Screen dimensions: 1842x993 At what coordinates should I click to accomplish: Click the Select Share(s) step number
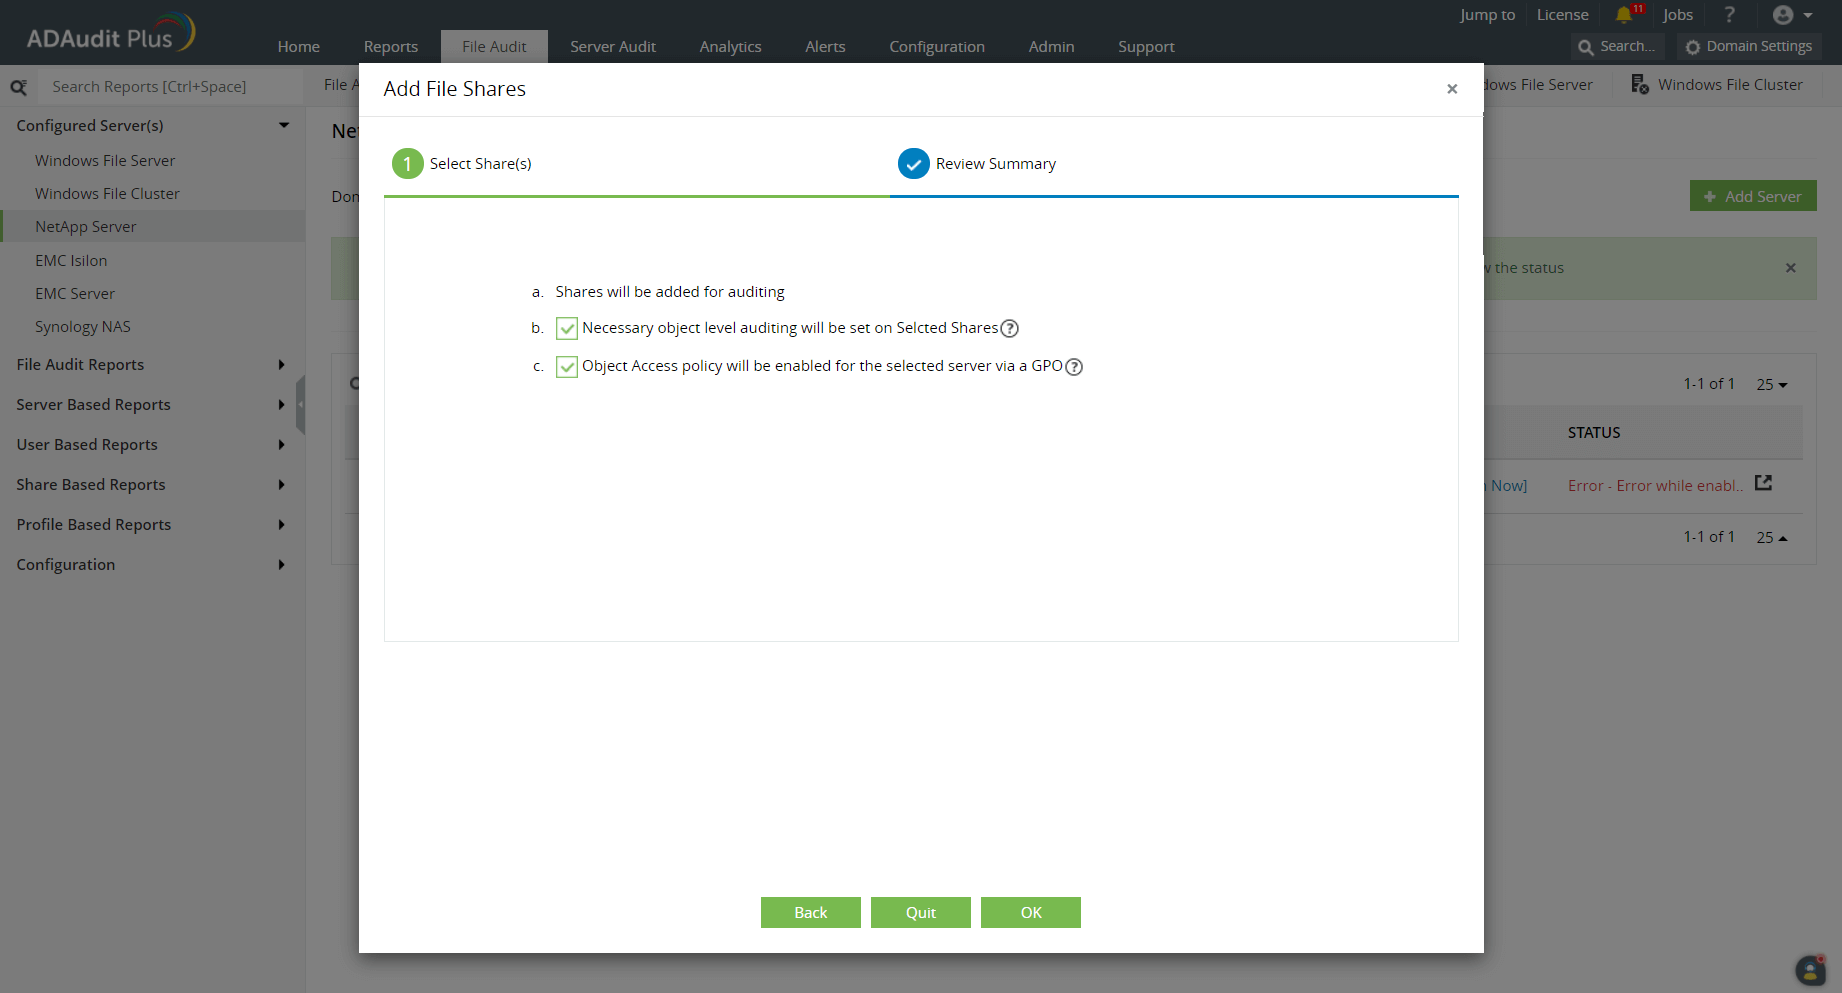[x=408, y=164]
